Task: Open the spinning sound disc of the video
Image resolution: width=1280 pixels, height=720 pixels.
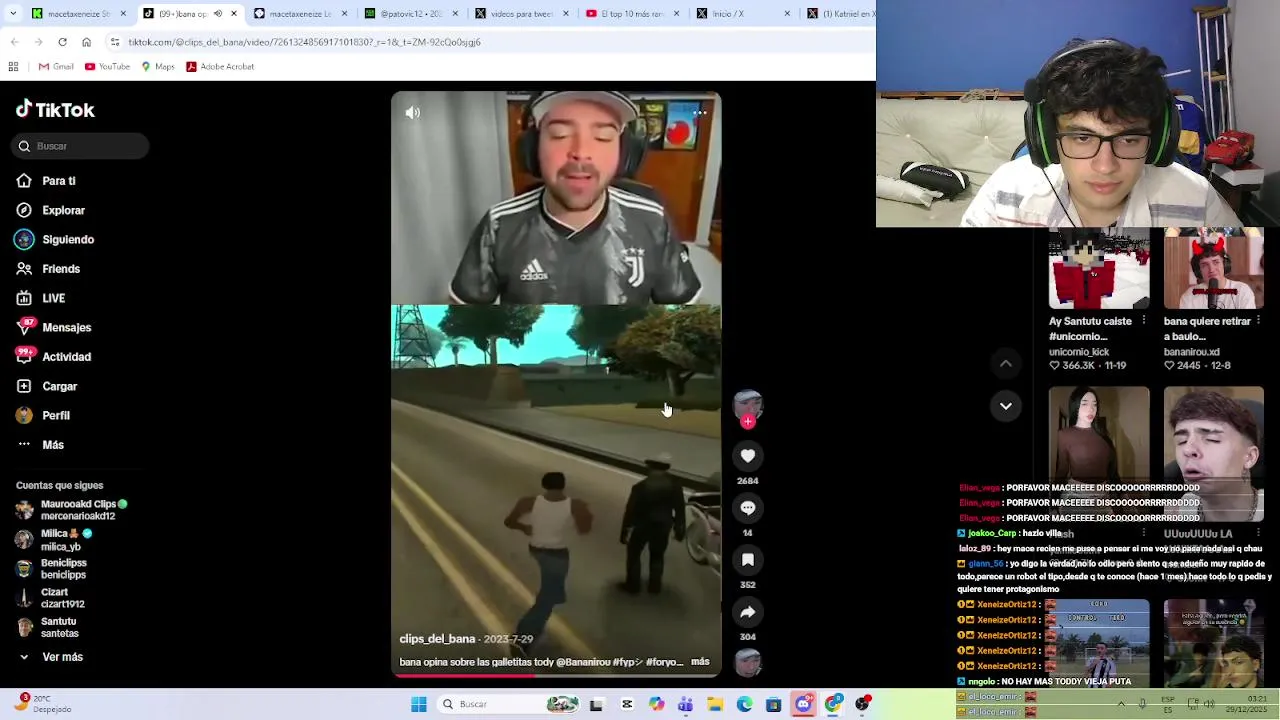Action: pos(747,662)
